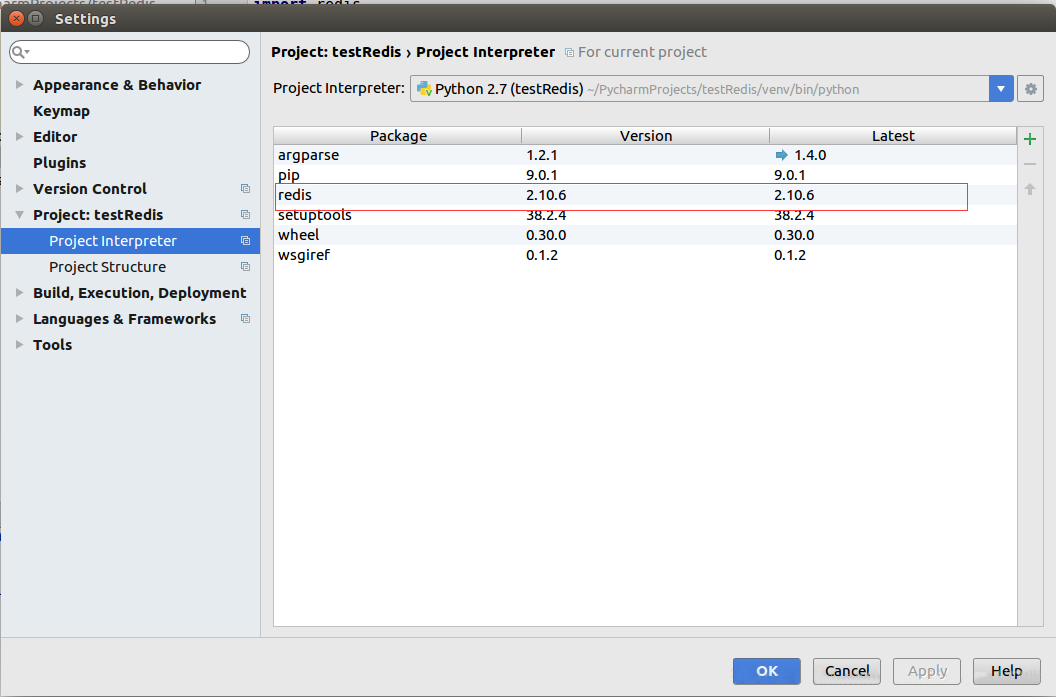Collapse the Project: testRedis arrow

(x=20, y=215)
